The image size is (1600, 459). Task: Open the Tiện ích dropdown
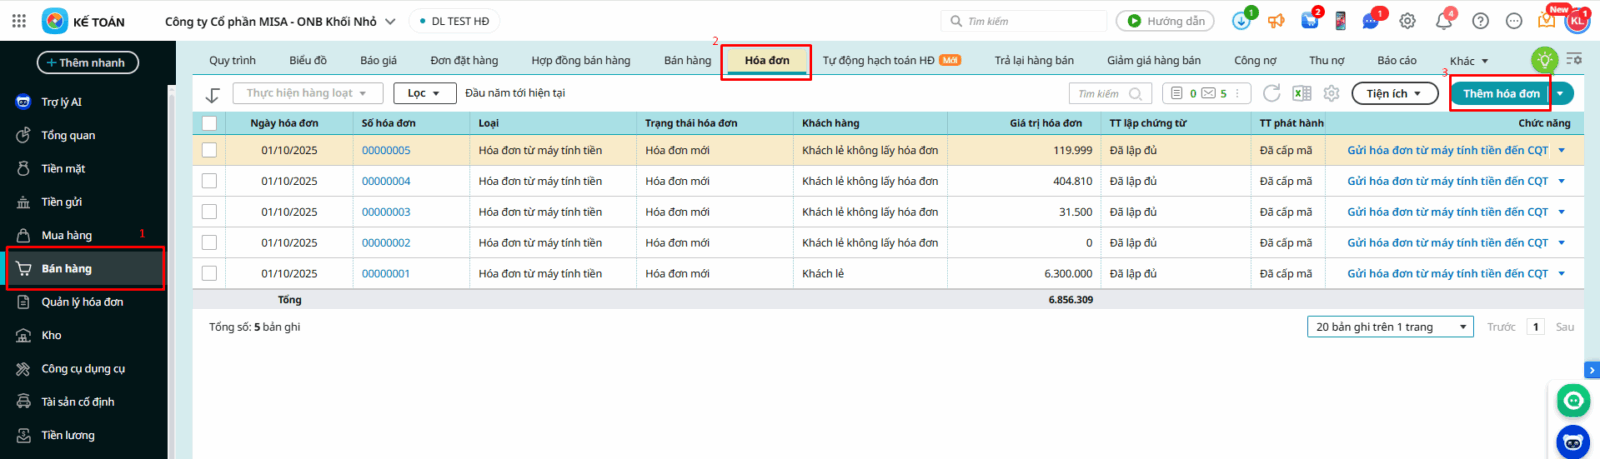click(1394, 93)
